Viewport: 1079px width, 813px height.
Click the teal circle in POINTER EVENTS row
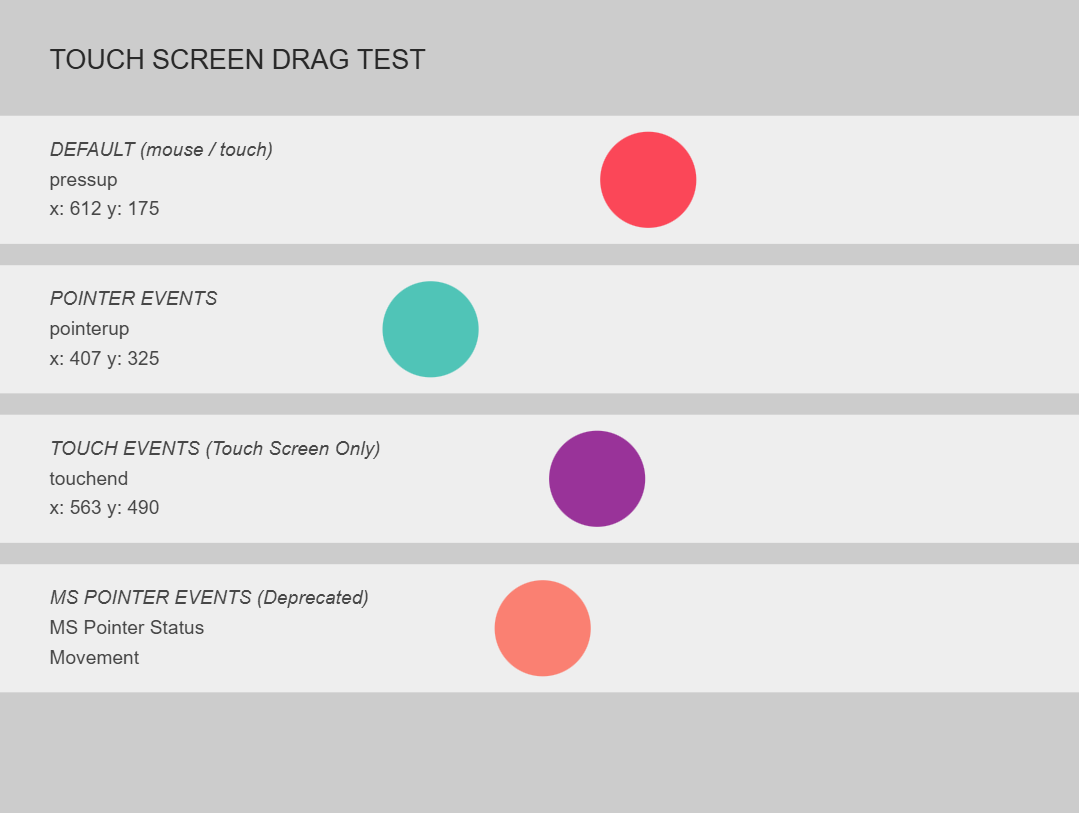pos(430,329)
